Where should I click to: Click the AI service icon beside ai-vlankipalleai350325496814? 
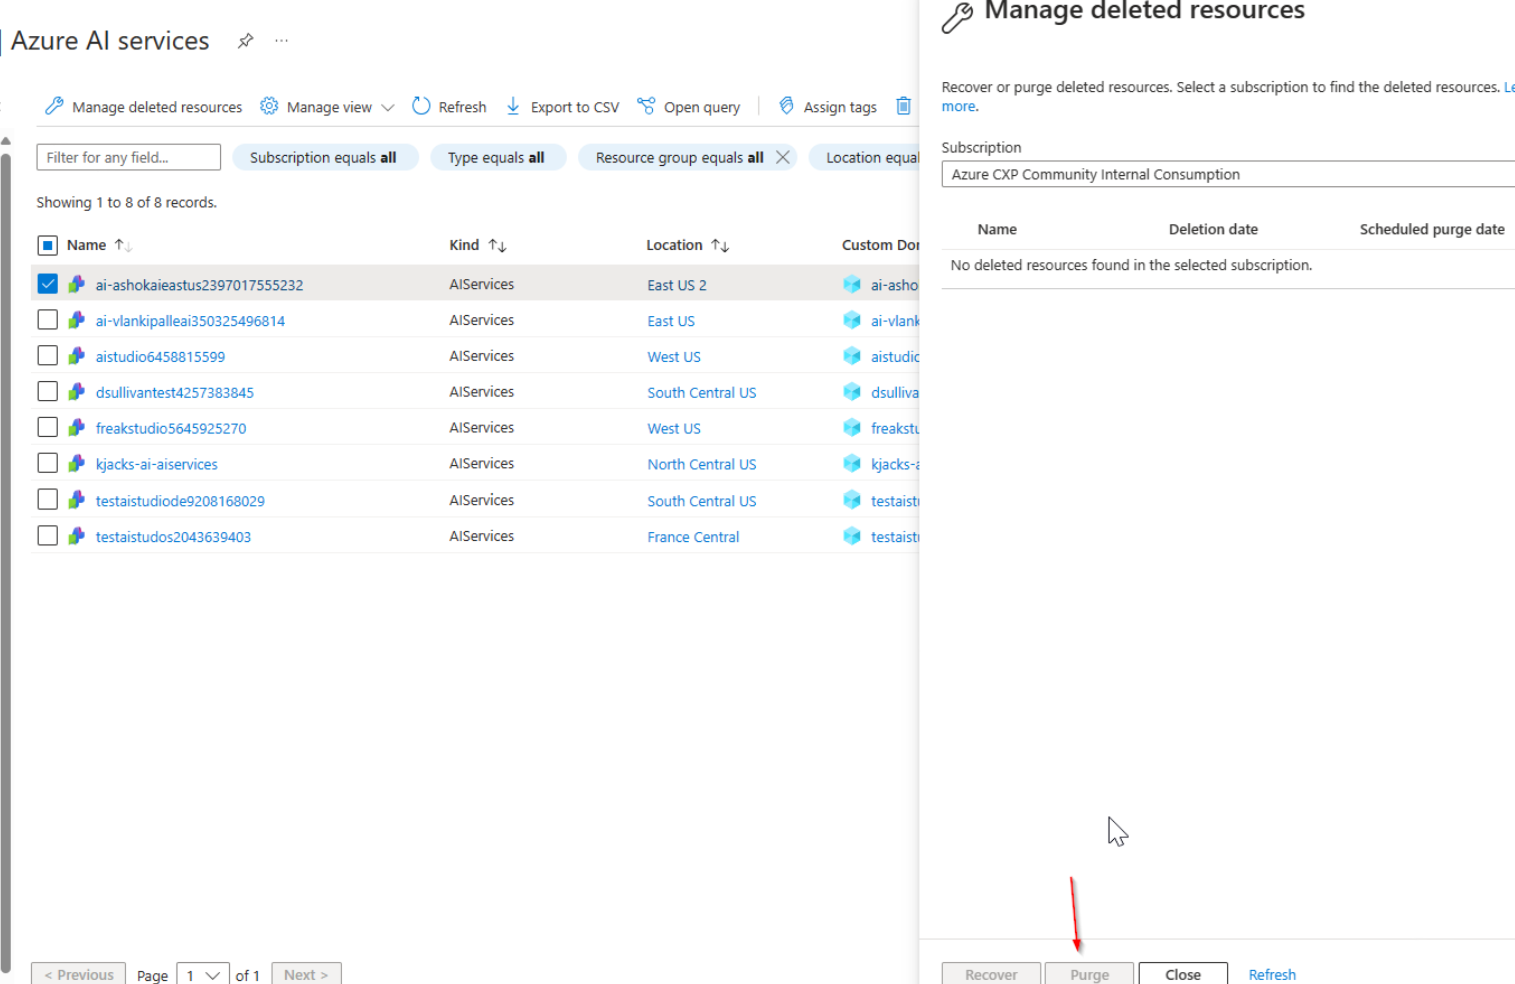(x=77, y=320)
